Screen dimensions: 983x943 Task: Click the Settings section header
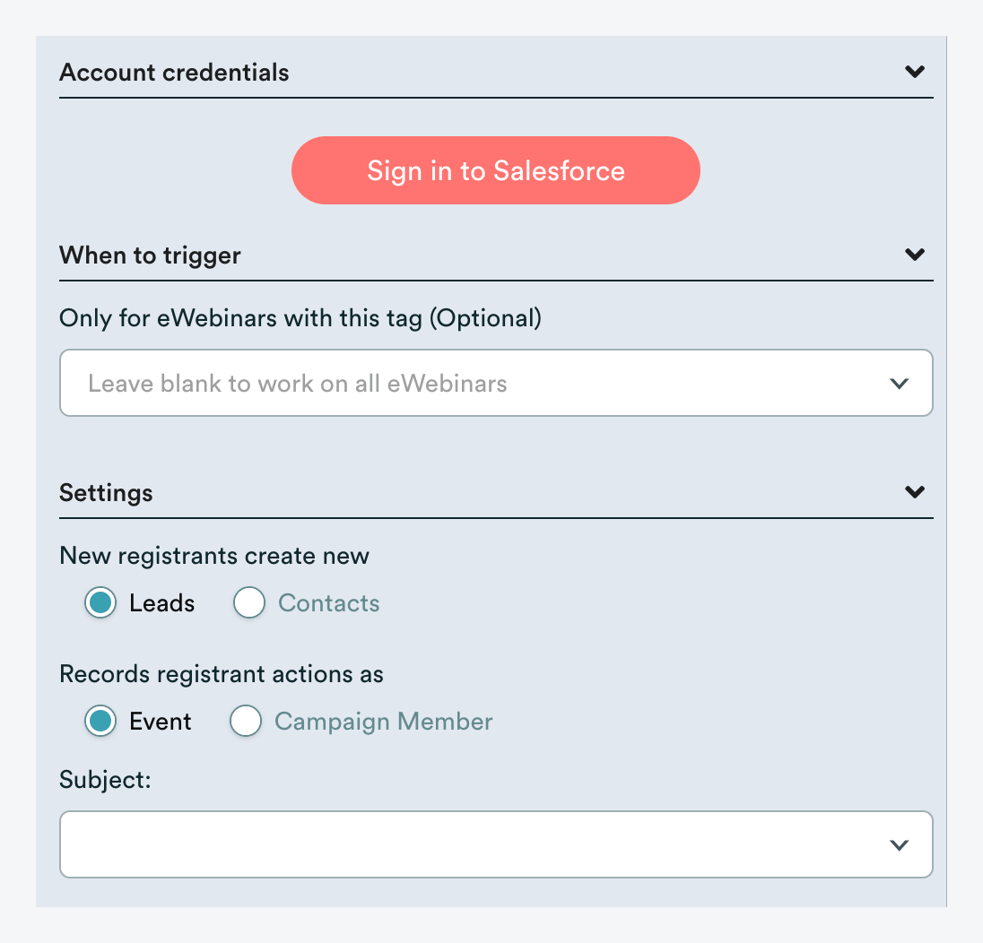(x=106, y=492)
